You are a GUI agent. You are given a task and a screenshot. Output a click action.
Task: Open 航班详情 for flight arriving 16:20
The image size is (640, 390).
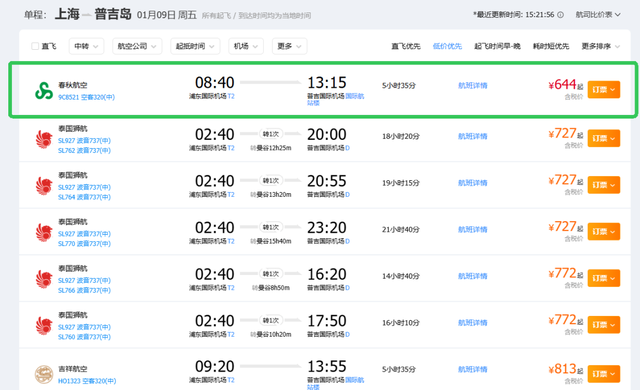click(x=473, y=276)
